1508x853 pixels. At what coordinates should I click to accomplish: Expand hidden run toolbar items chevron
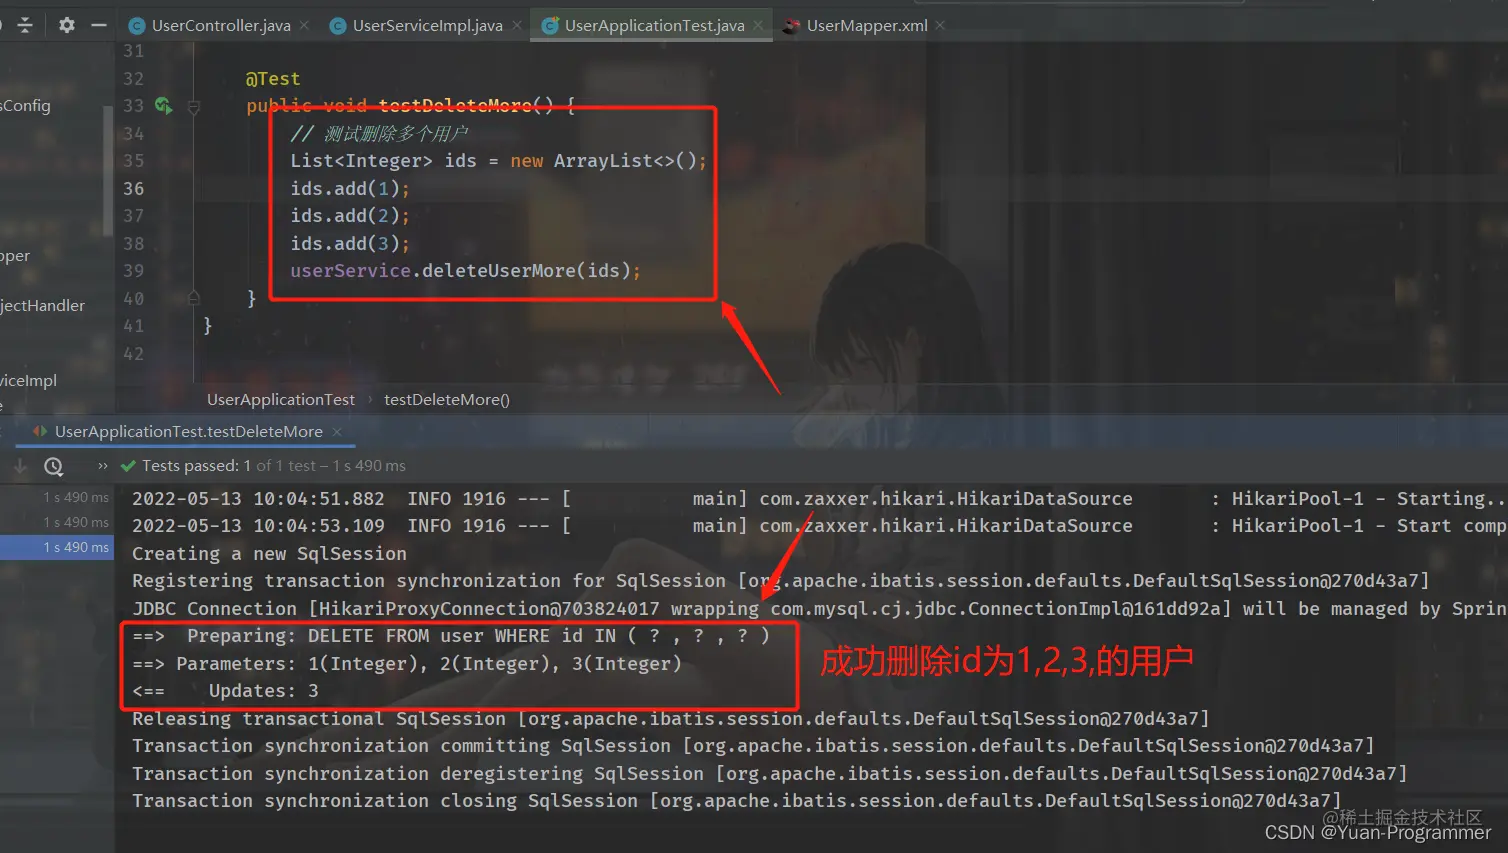(x=102, y=466)
